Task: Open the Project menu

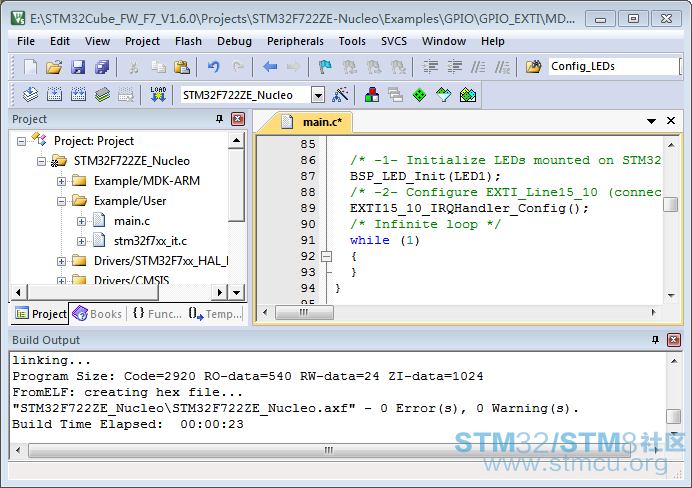Action: (x=142, y=41)
